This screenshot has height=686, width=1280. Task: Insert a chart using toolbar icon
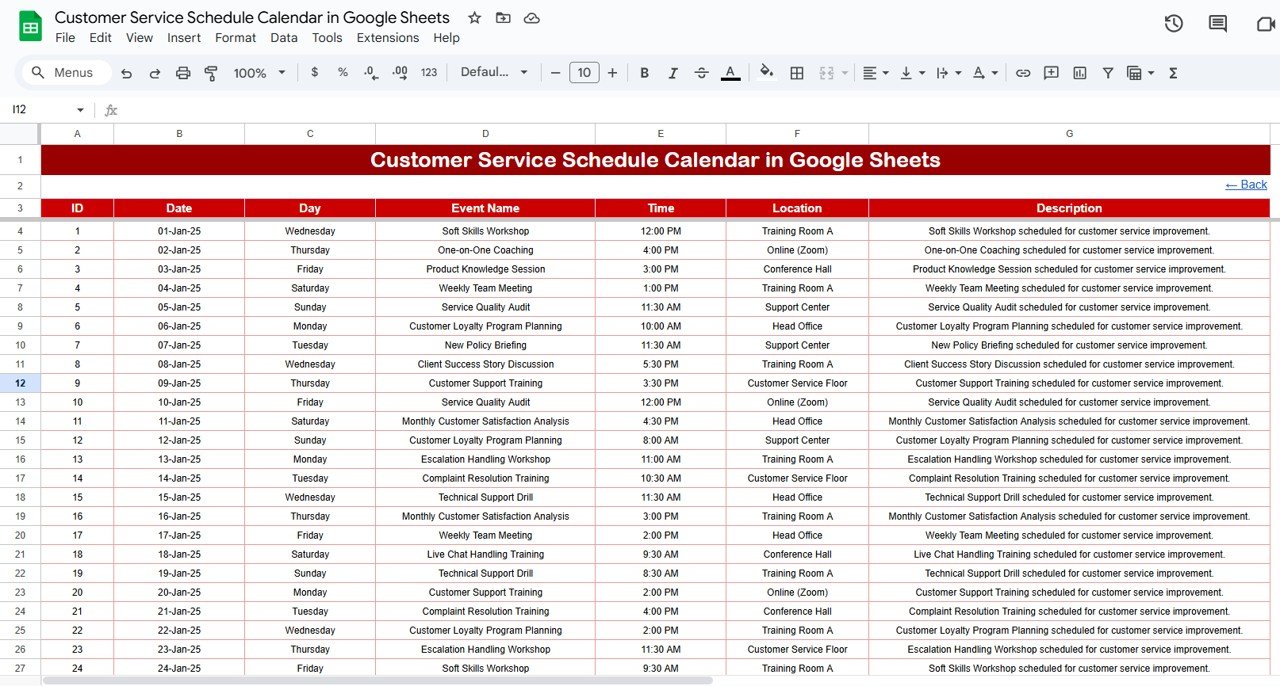(1080, 73)
